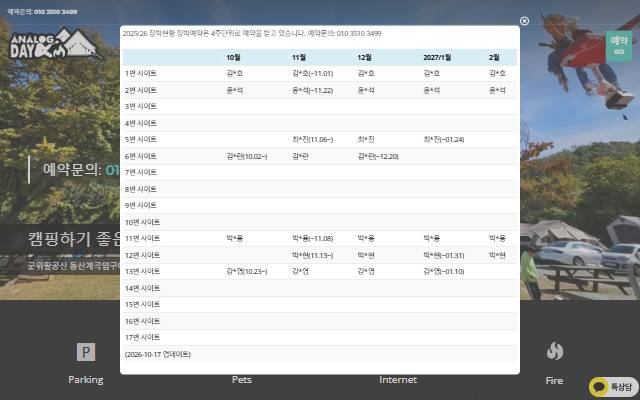Click 박*현(~01.31) cell in site 12

[x=444, y=256]
